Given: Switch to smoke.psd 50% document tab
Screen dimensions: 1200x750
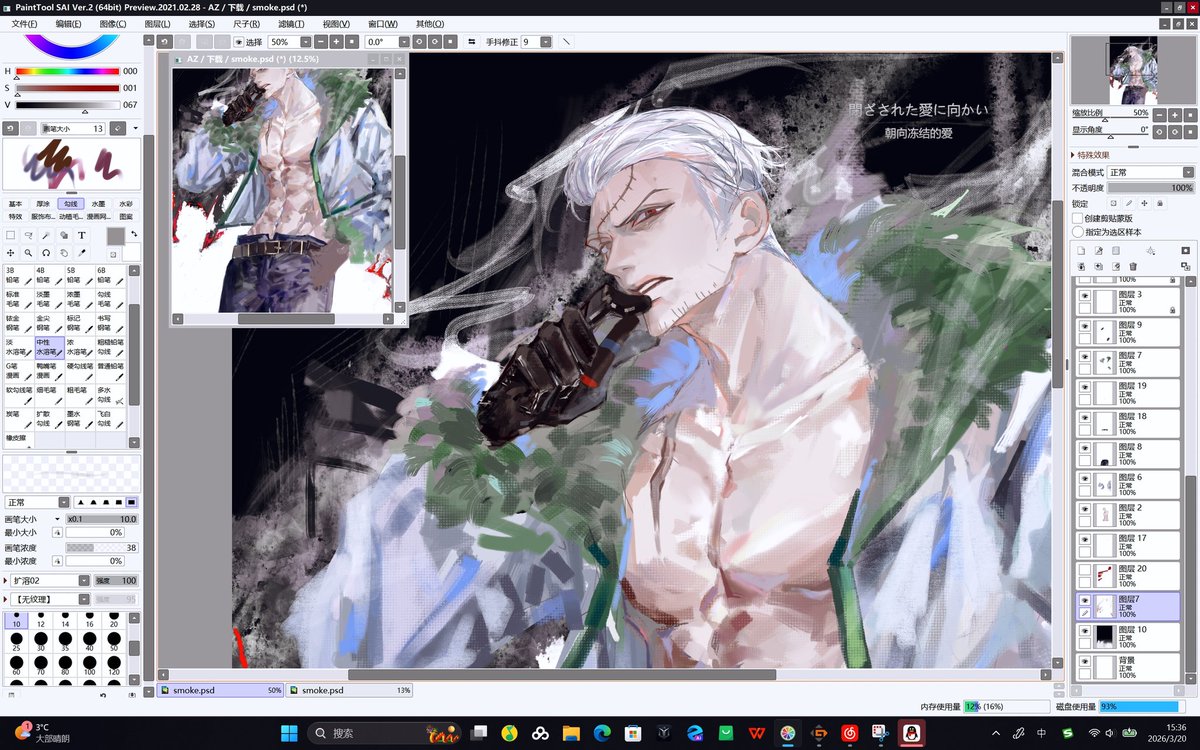Looking at the screenshot, I should coord(220,690).
